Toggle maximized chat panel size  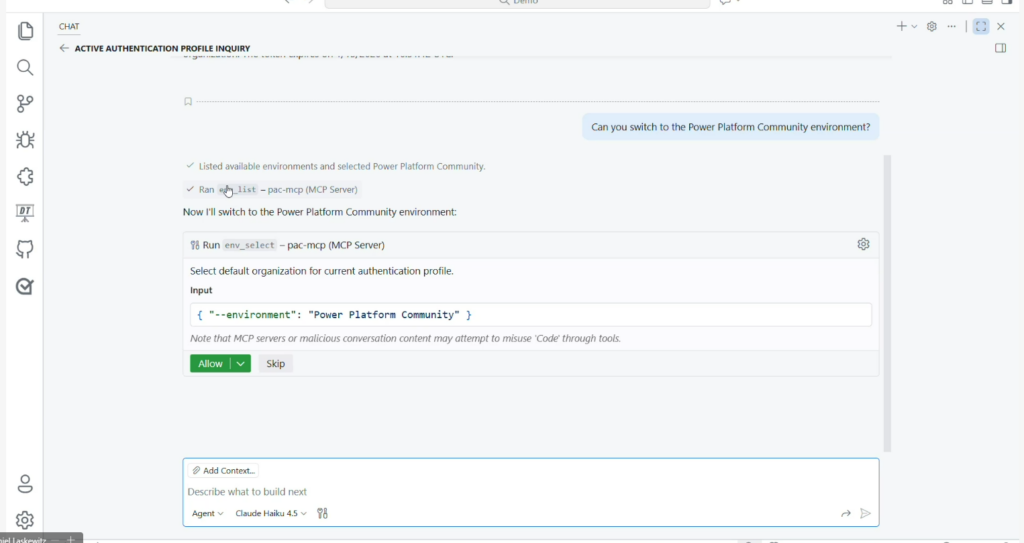coord(981,26)
